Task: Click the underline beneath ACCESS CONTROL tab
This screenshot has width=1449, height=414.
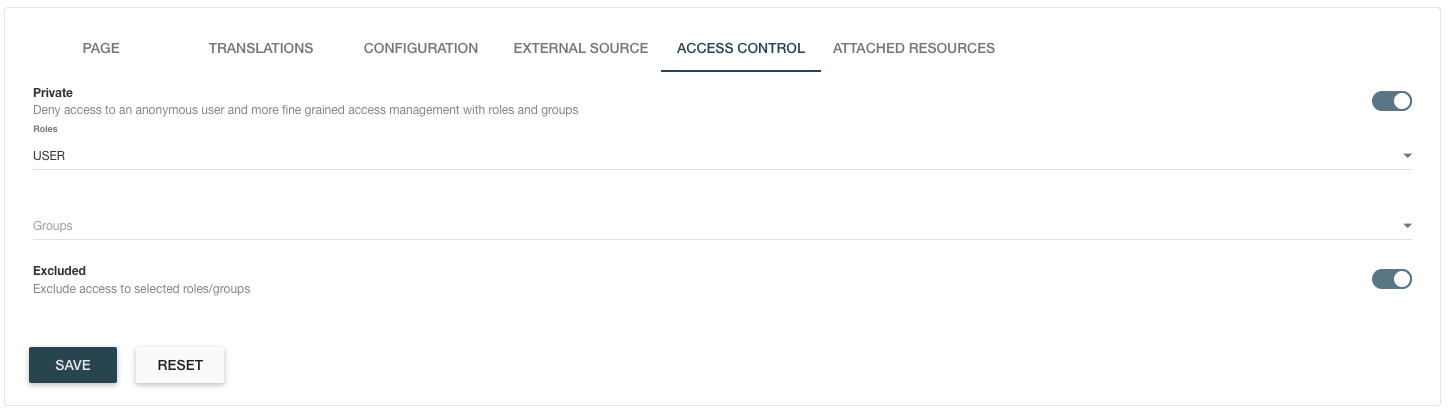Action: pyautogui.click(x=741, y=72)
